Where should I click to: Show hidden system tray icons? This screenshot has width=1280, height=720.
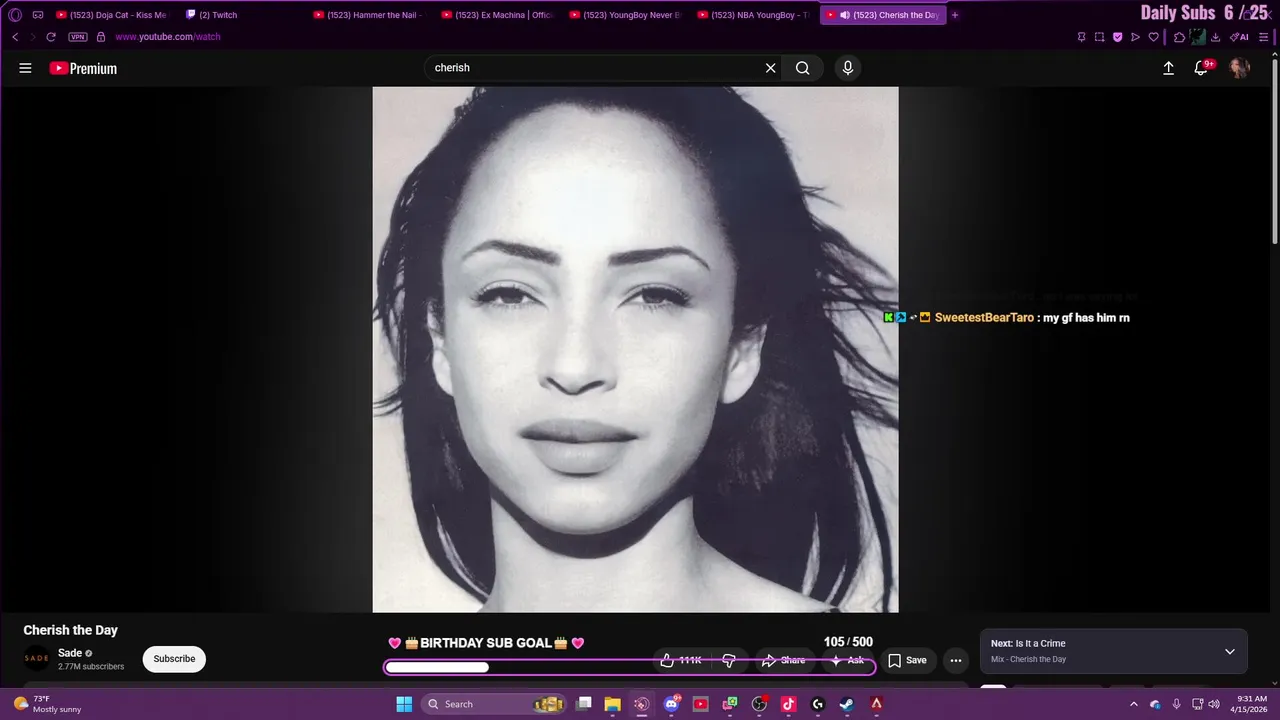1133,704
